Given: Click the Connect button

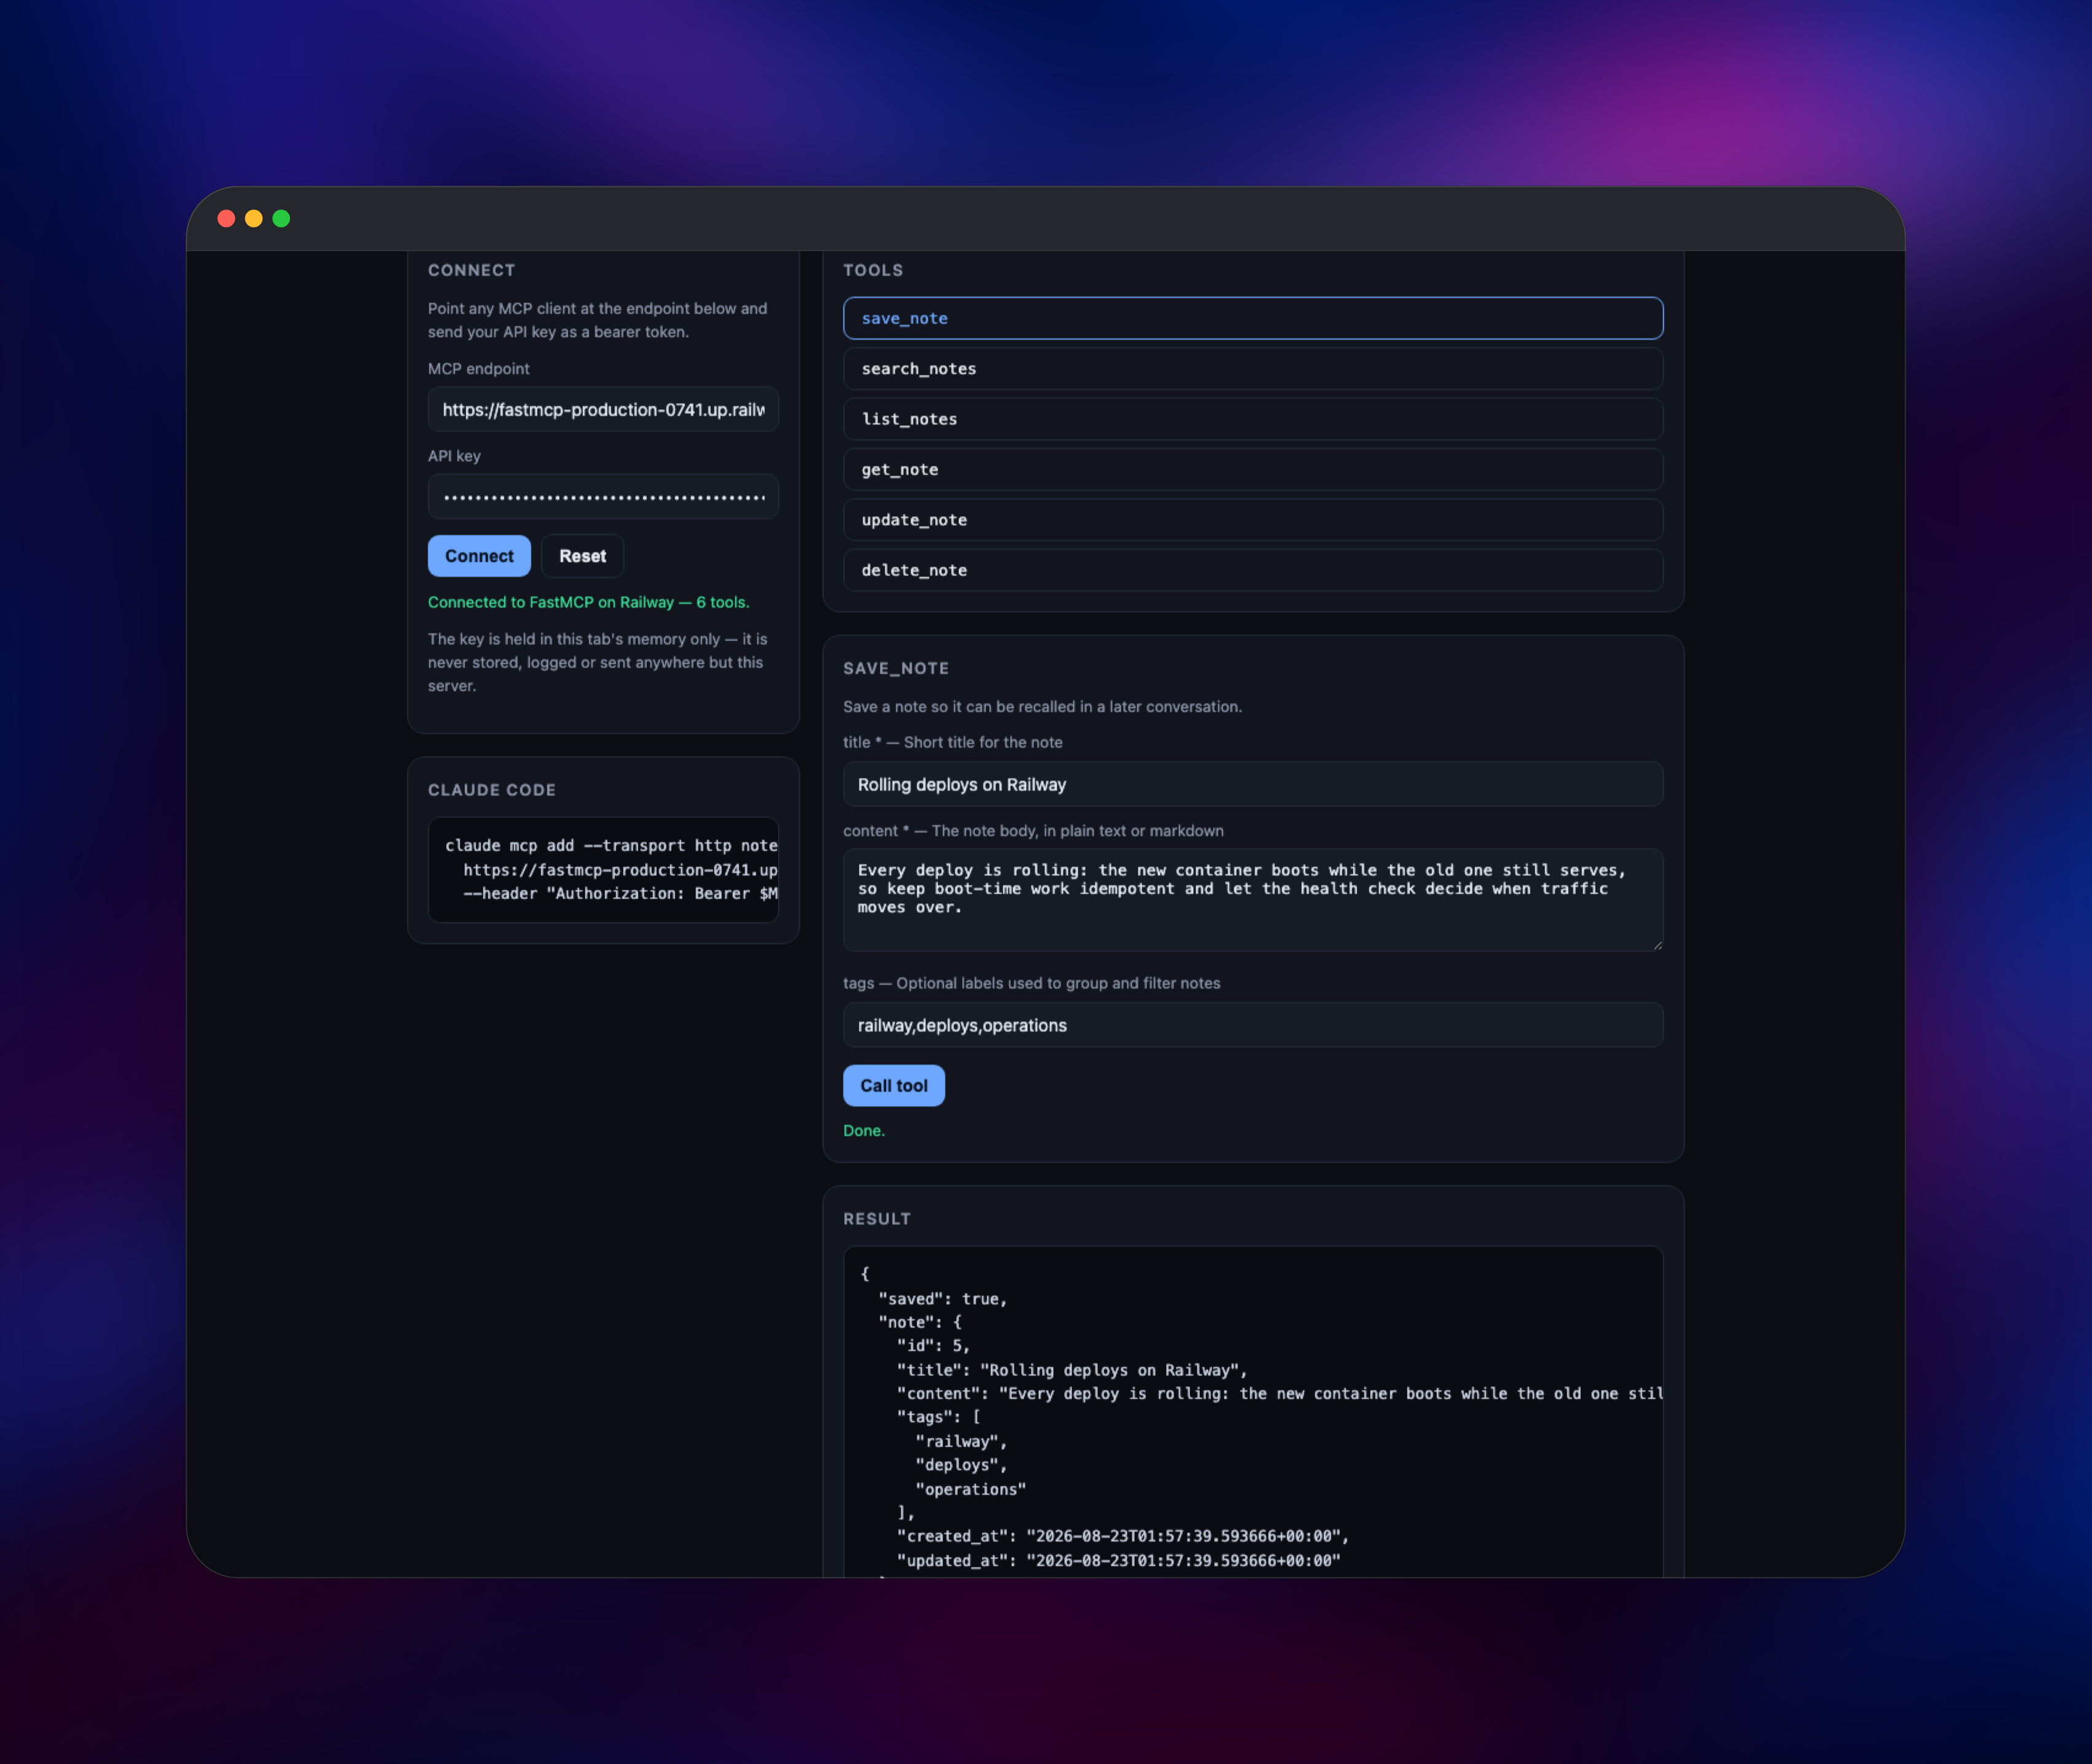Looking at the screenshot, I should (479, 556).
